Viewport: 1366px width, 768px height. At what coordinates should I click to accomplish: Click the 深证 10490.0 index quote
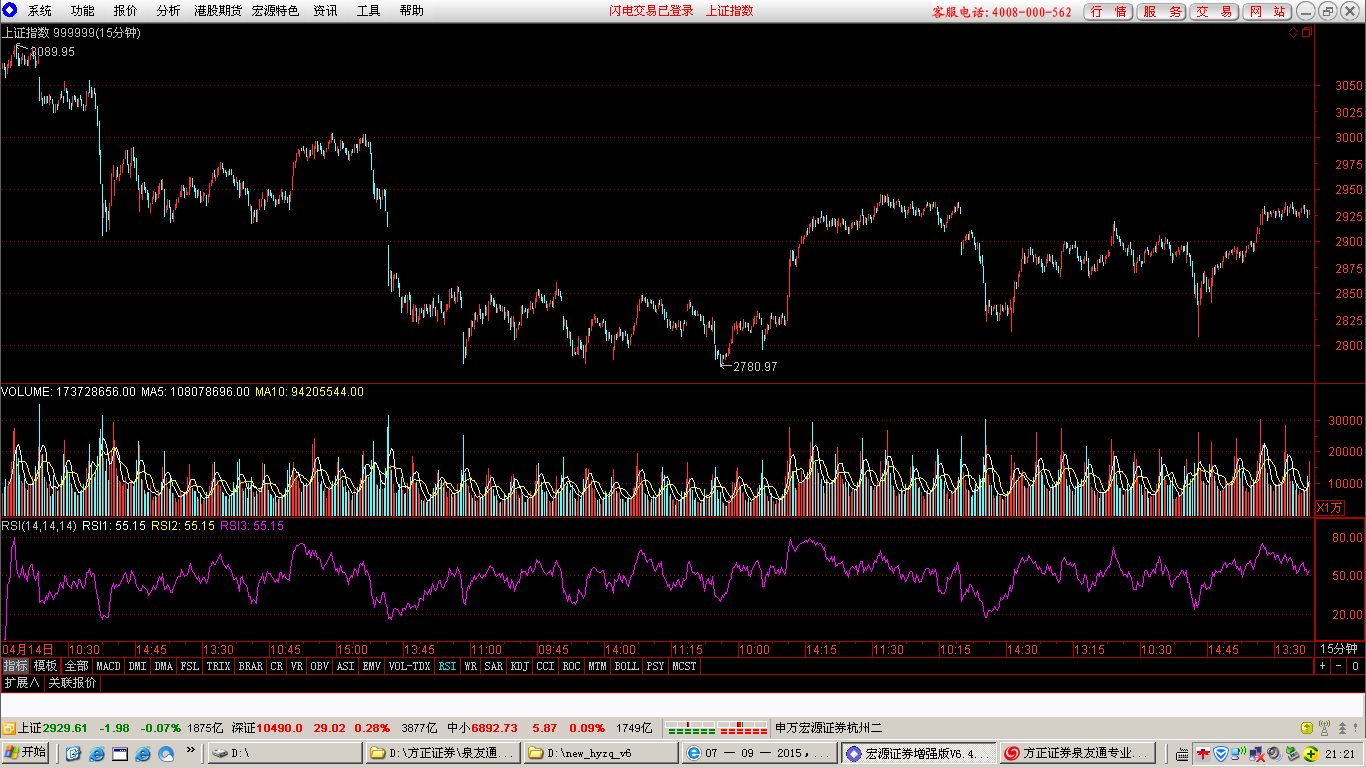(x=267, y=728)
